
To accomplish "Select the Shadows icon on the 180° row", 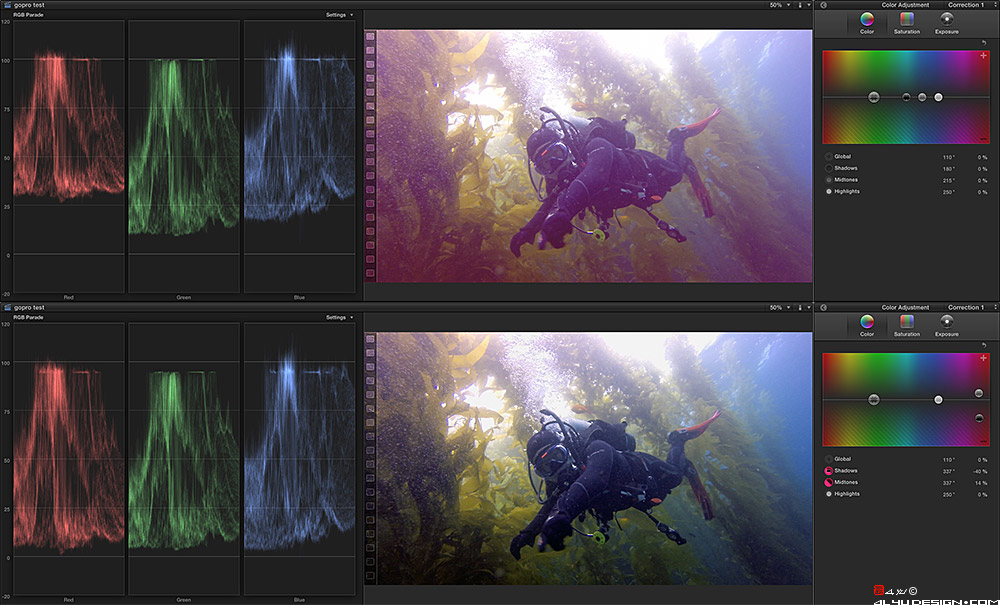I will pos(828,168).
